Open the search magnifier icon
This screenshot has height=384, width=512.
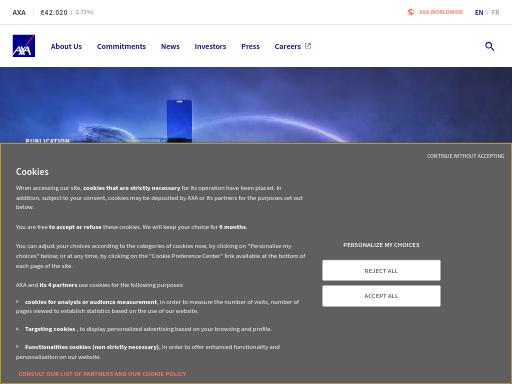click(x=489, y=46)
